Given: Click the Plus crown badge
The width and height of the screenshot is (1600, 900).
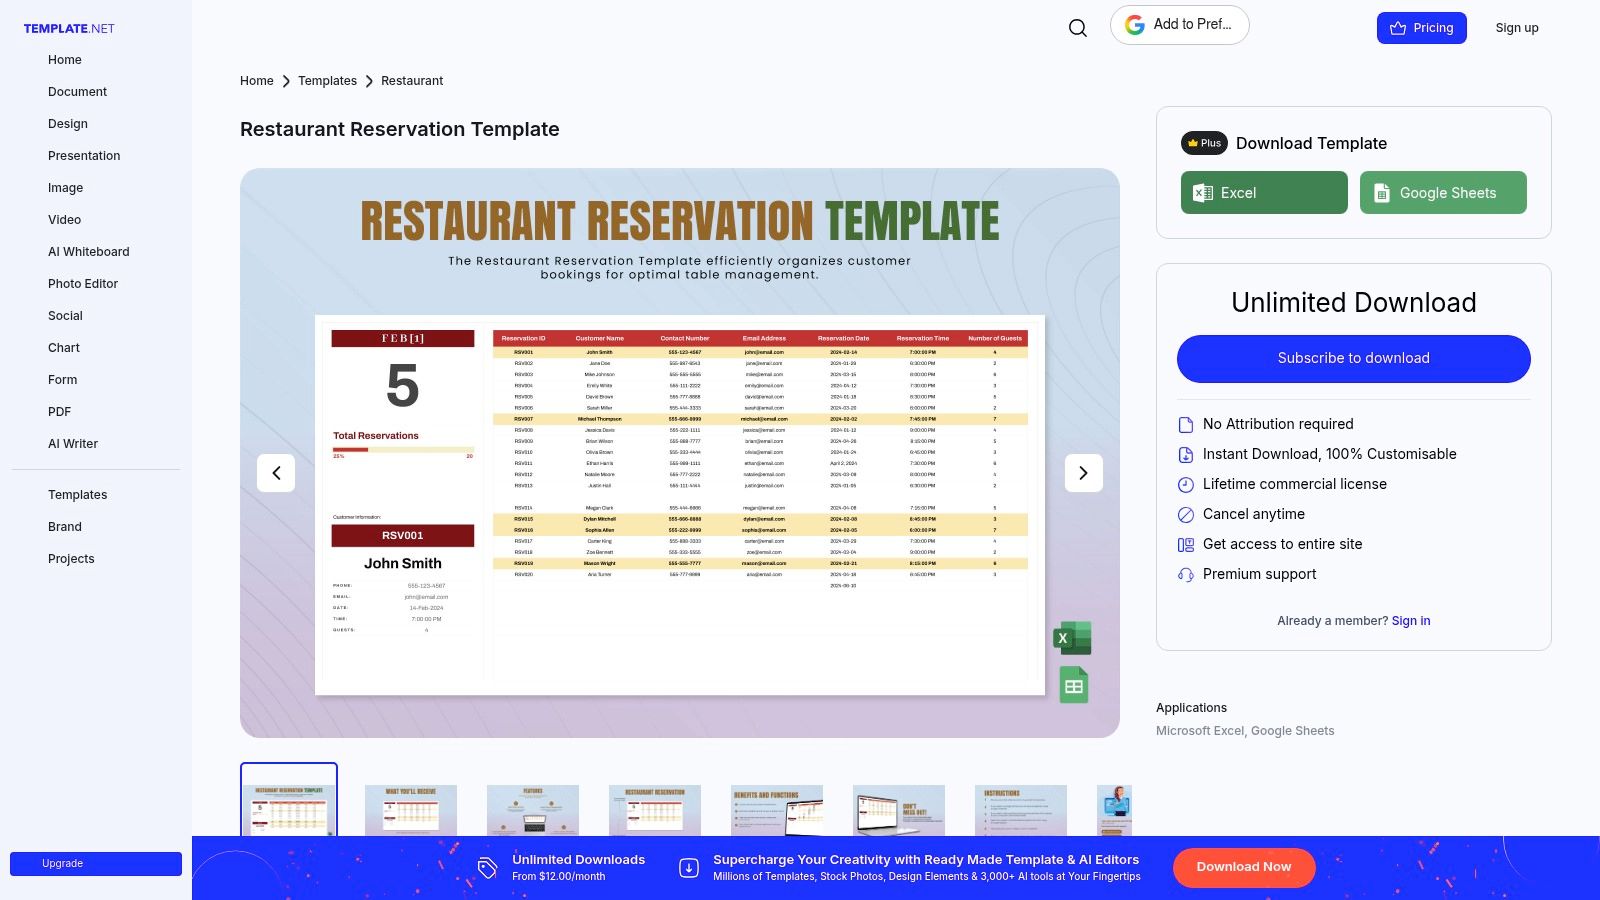Looking at the screenshot, I should pos(1204,143).
